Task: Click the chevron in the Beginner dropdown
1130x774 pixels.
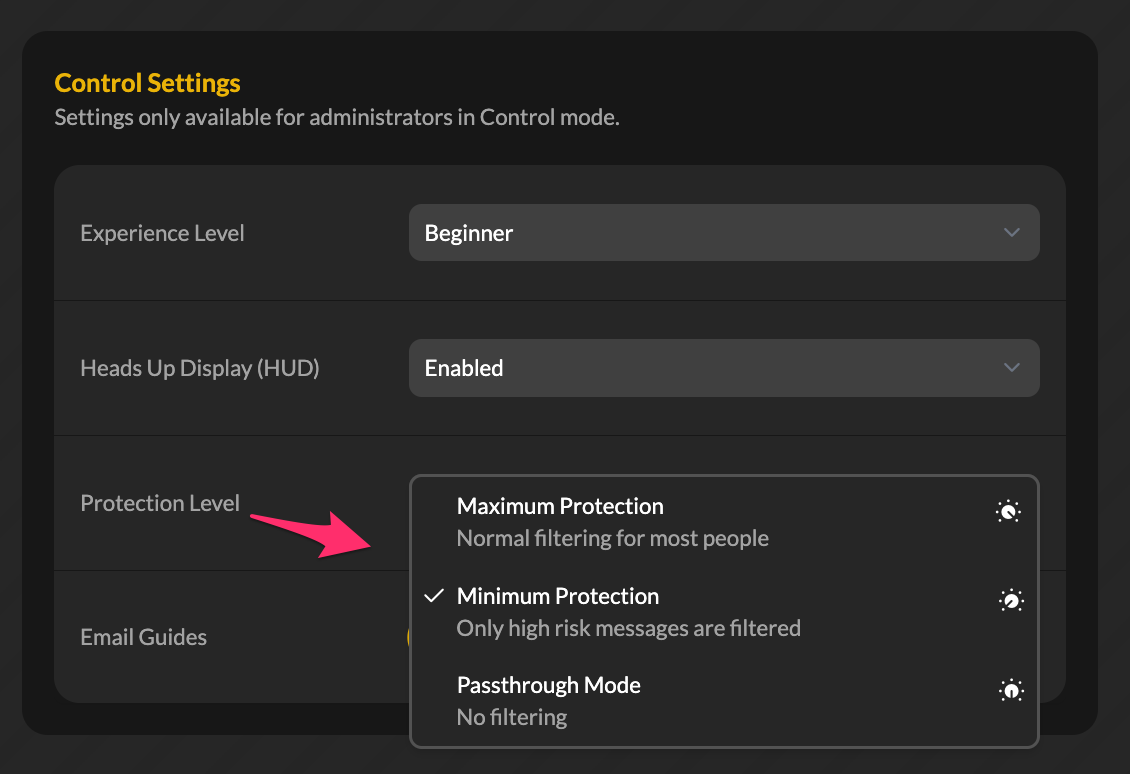Action: [1012, 233]
